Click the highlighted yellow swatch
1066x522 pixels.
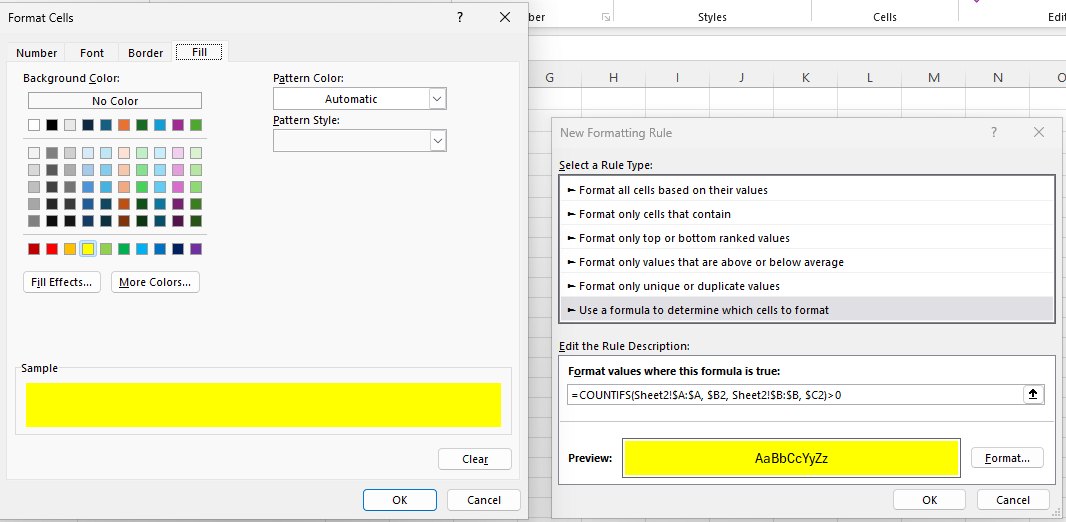pos(88,249)
